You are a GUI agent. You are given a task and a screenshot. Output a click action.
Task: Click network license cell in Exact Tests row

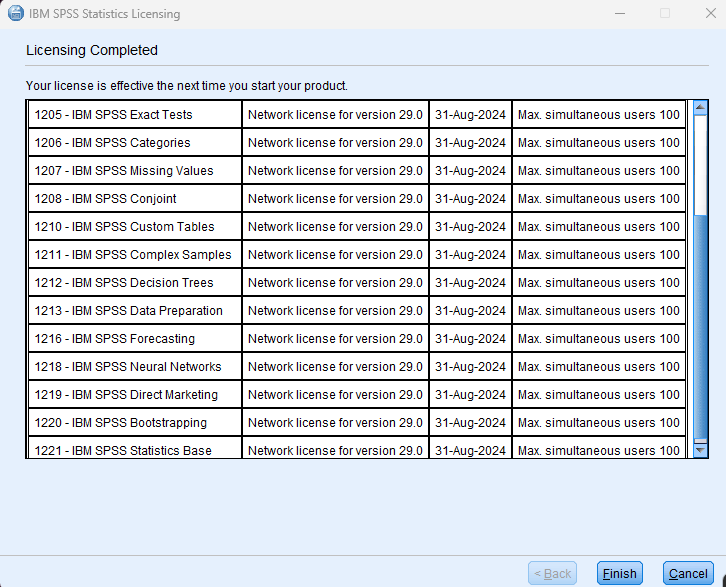[x=336, y=114]
